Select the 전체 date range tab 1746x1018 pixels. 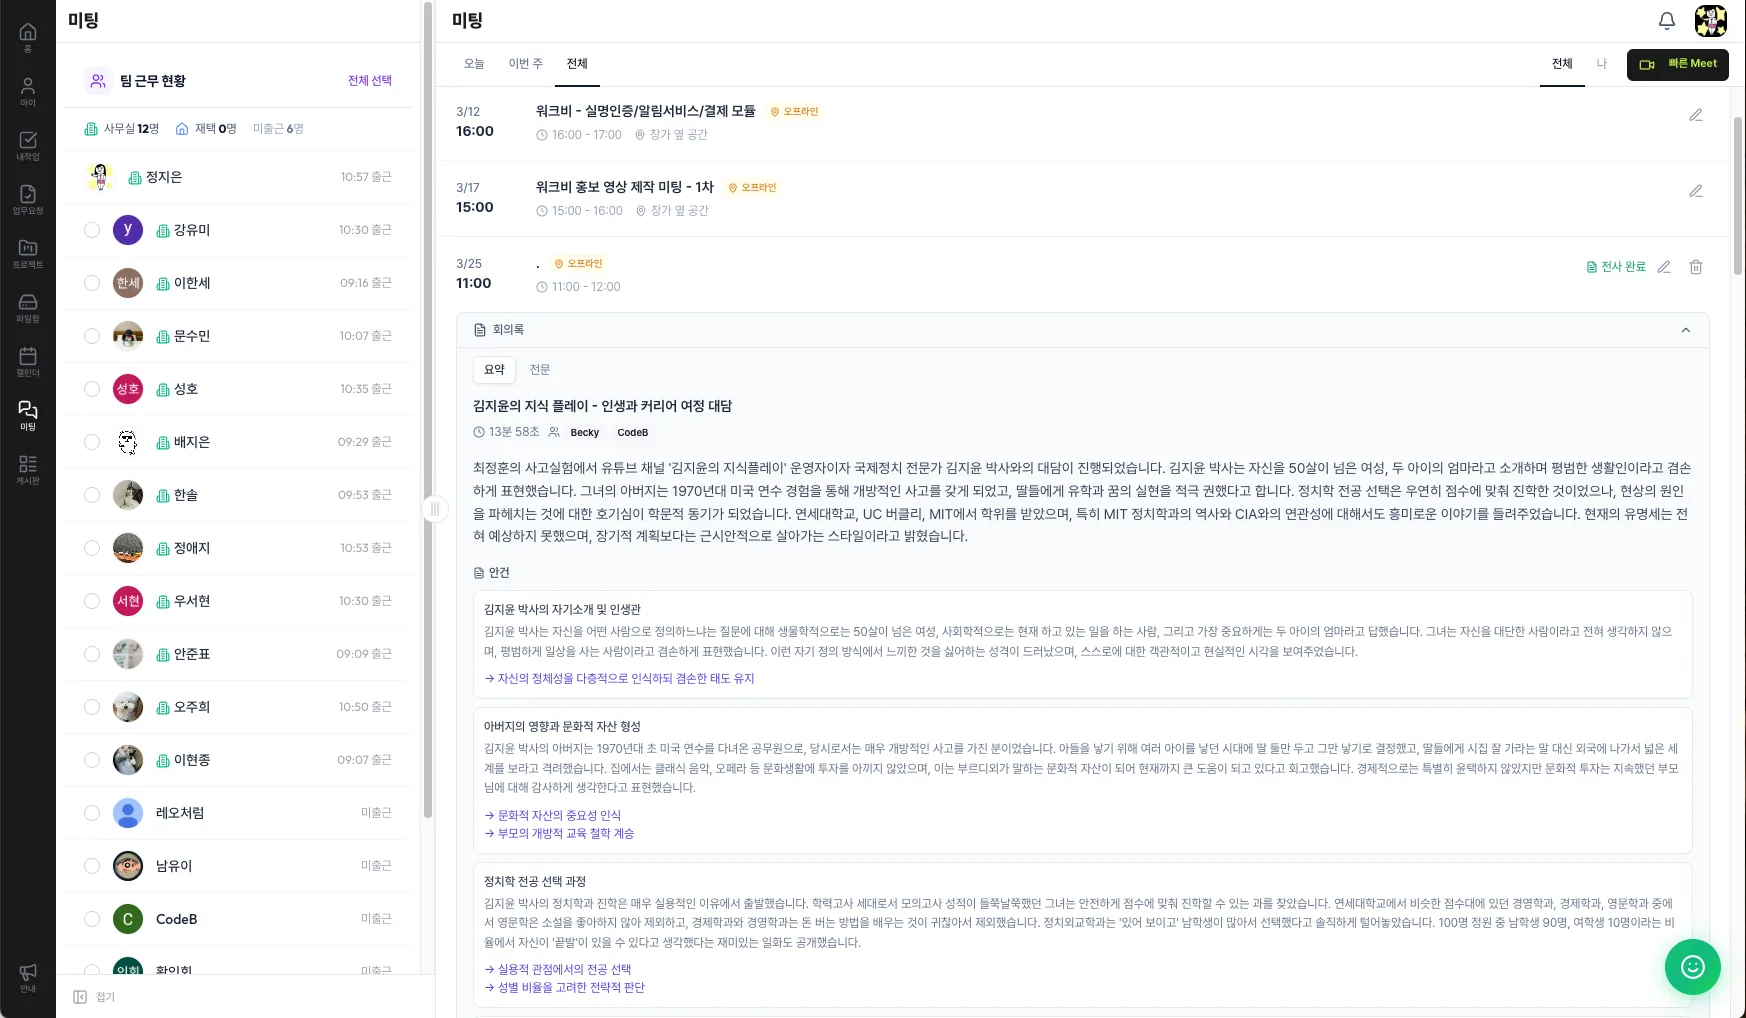pyautogui.click(x=577, y=64)
